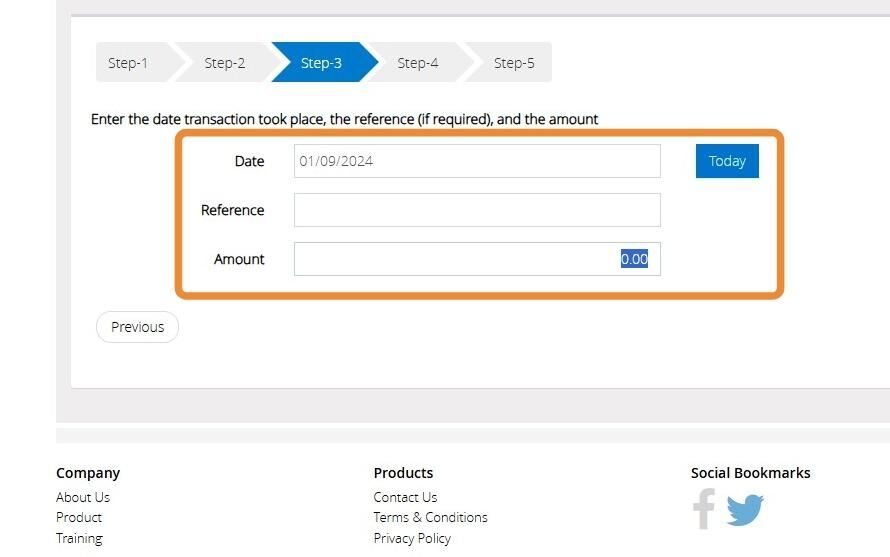This screenshot has width=890, height=557.
Task: Open the About Us link
Action: click(x=83, y=497)
